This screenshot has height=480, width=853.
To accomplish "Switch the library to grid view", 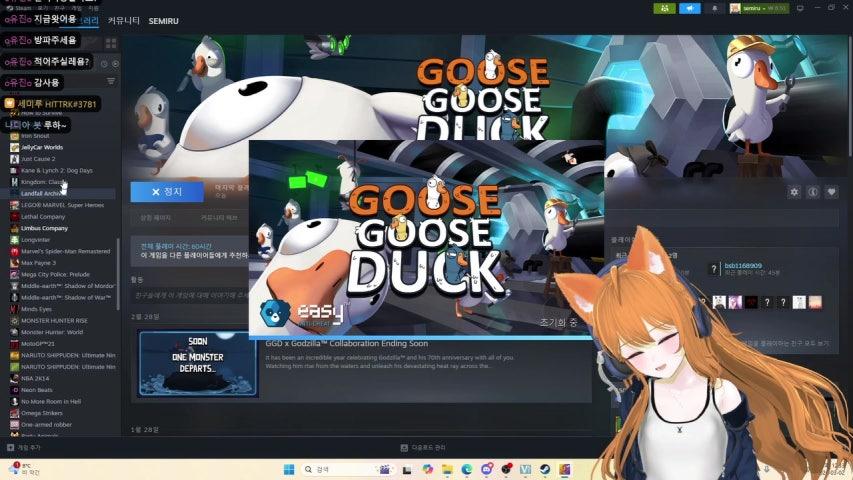I will pos(111,43).
